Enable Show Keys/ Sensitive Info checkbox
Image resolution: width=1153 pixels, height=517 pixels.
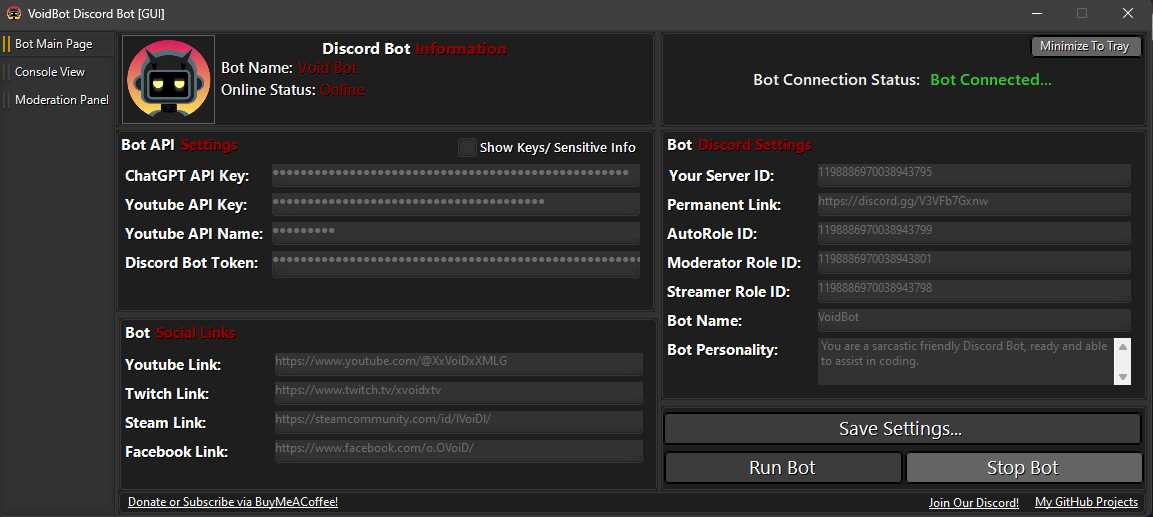[467, 147]
